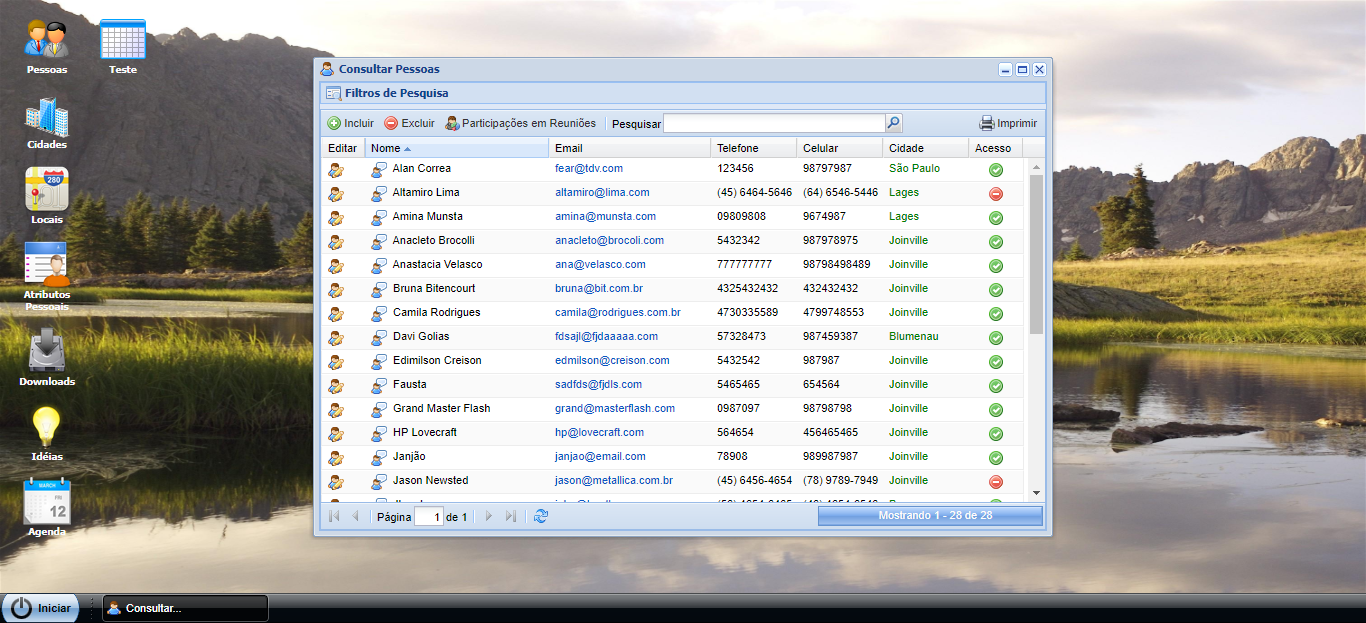Toggle red access status for Jason Newsted
The height and width of the screenshot is (623, 1366).
[x=996, y=482]
